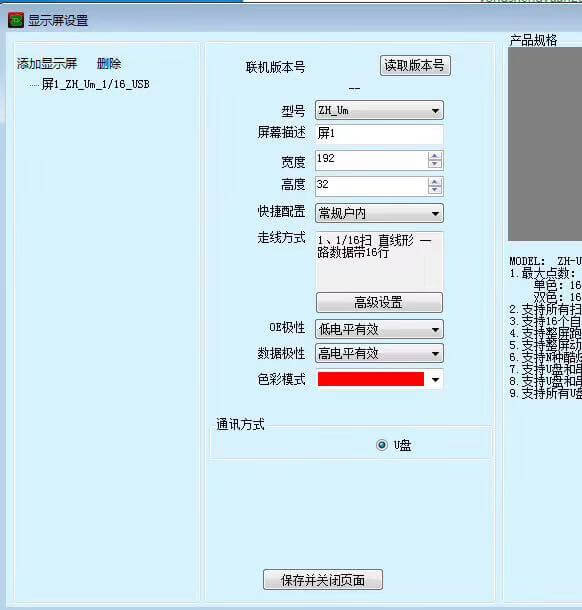
Task: Click 删除 to delete the screen
Action: [x=109, y=63]
